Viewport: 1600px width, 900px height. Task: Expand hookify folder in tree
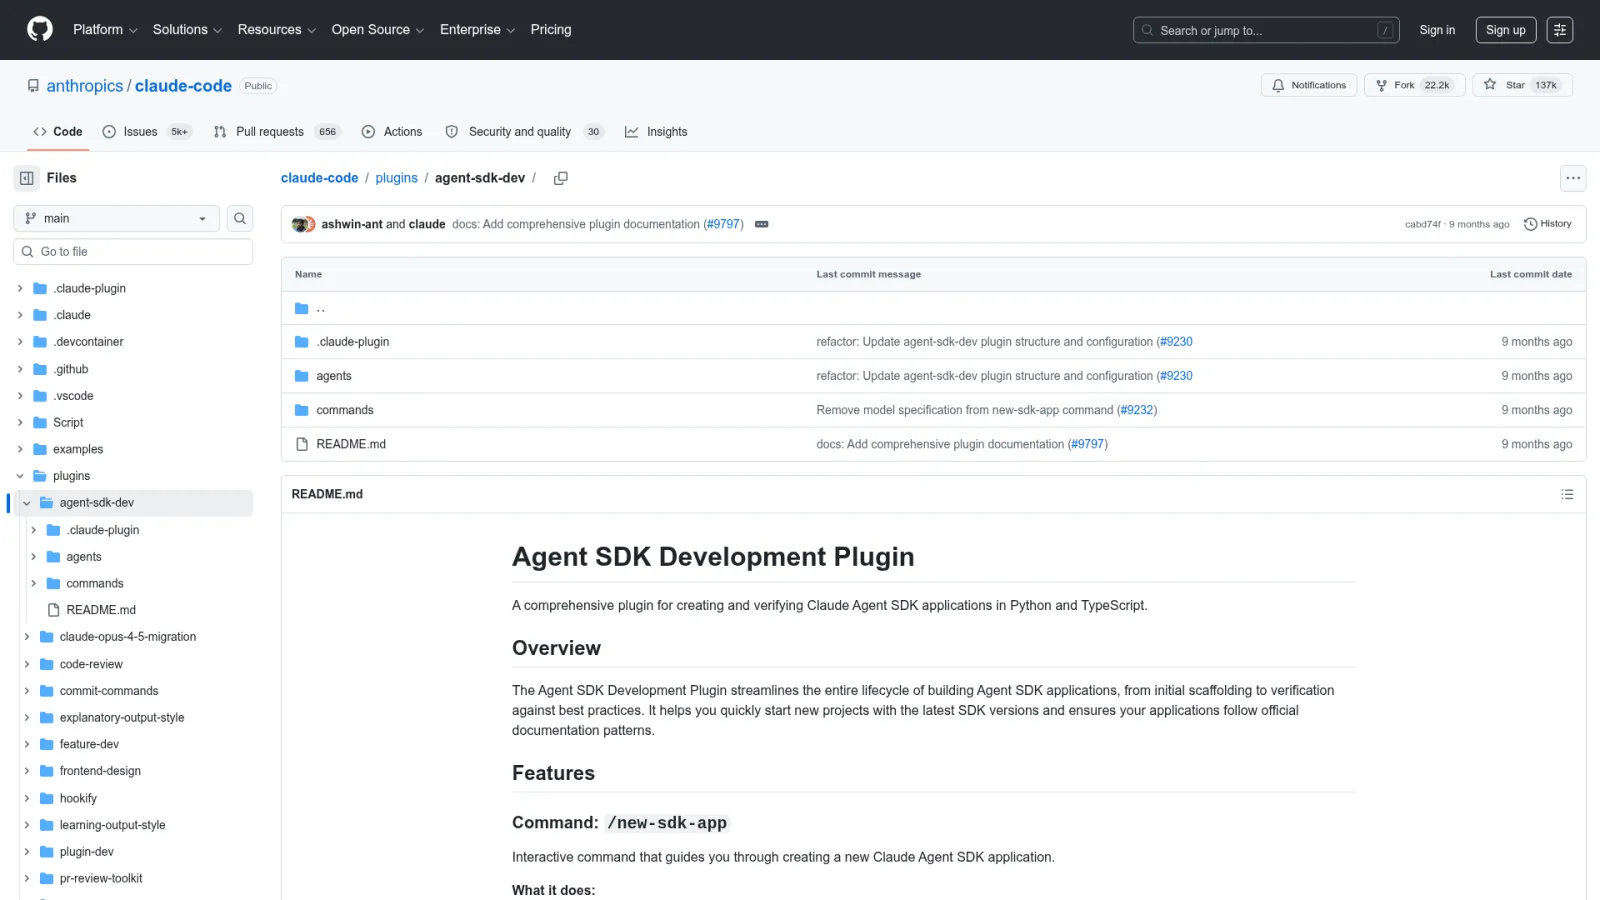pyautogui.click(x=27, y=798)
